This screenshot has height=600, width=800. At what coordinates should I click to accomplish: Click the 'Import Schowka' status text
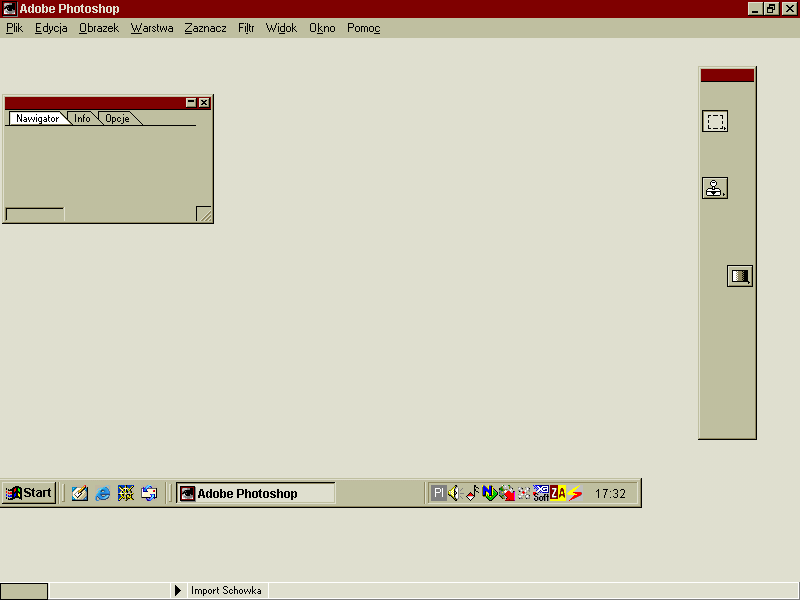coord(226,591)
